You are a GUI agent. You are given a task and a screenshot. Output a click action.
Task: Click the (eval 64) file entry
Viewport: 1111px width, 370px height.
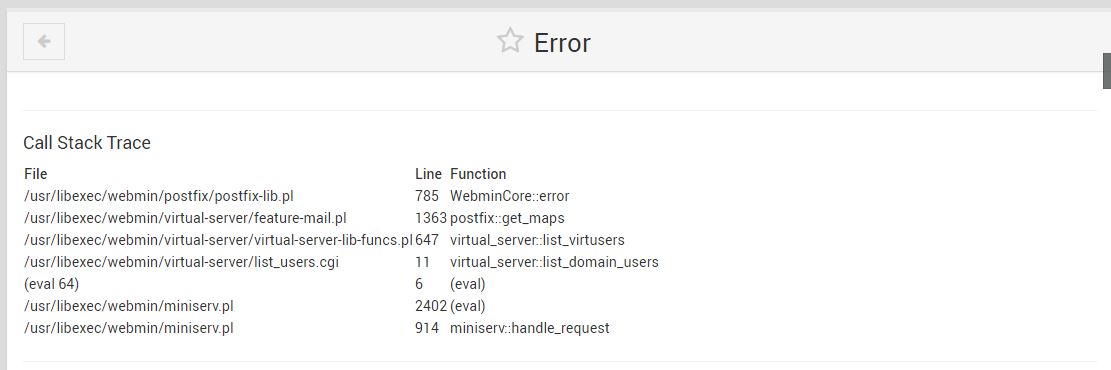[51, 284]
